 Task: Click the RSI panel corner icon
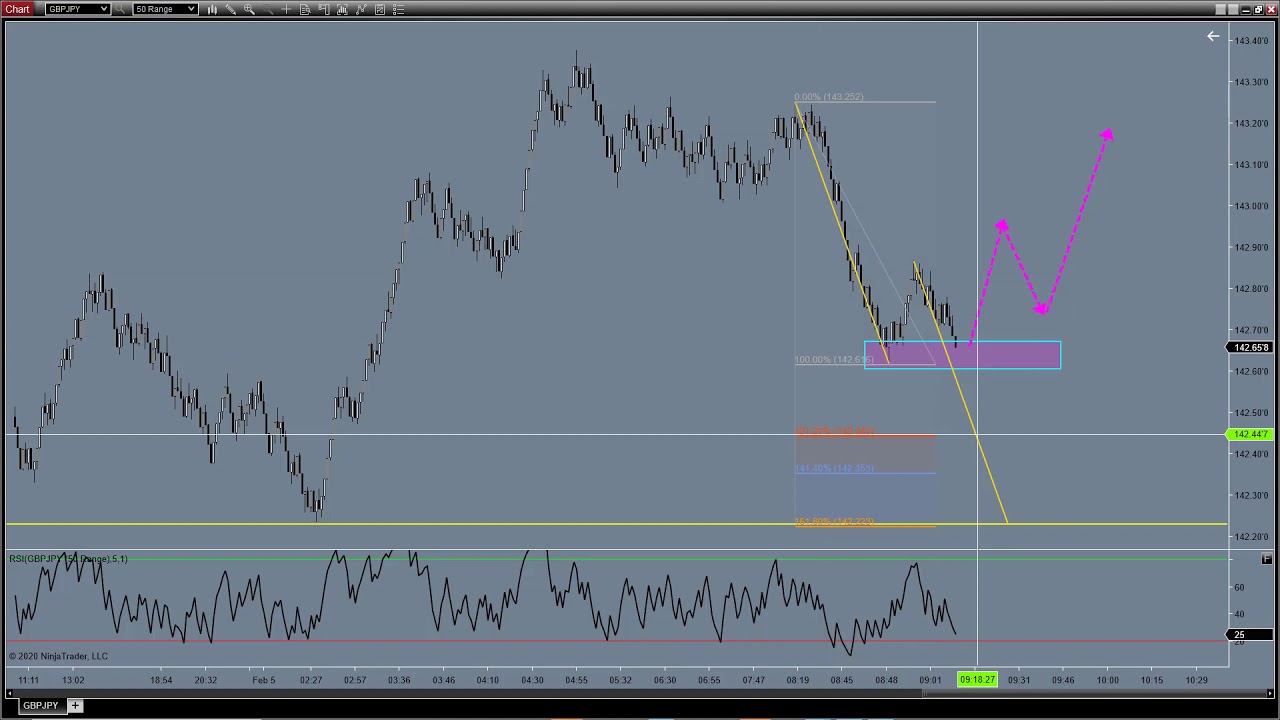[x=1267, y=558]
